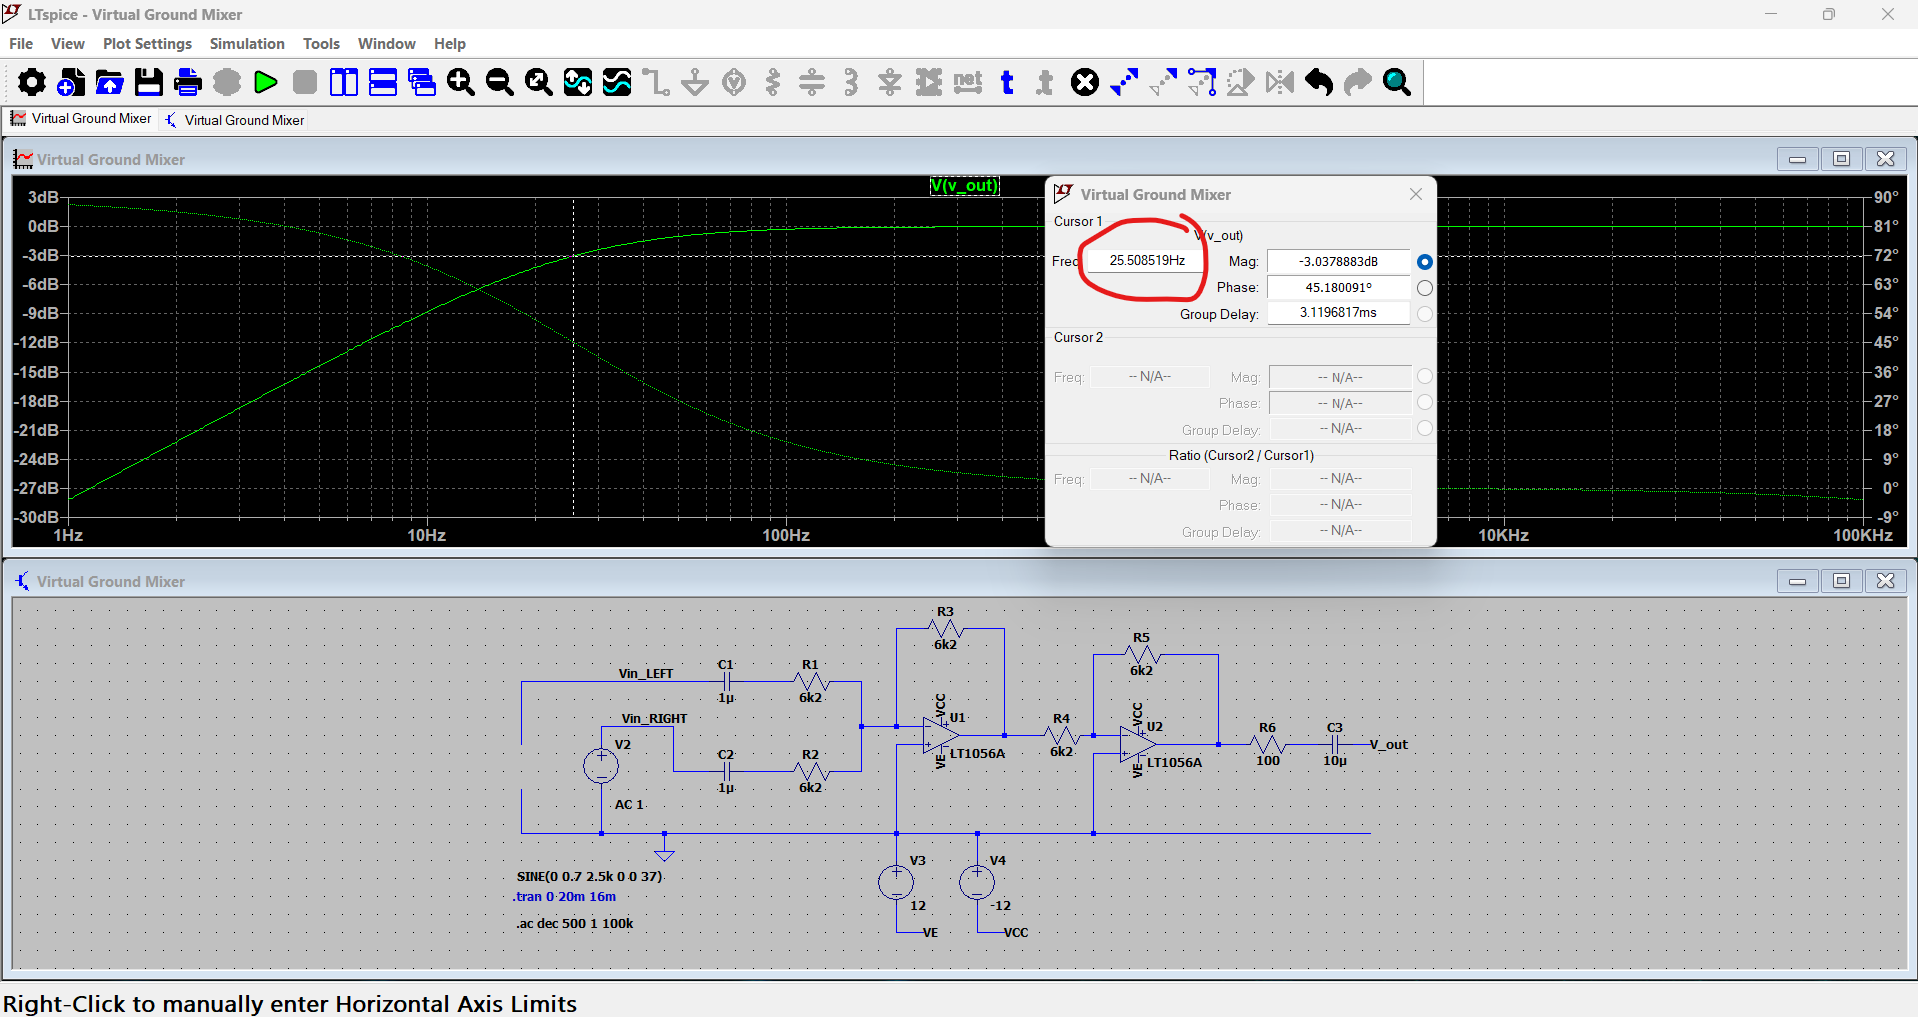Close the cursor readout dialog
This screenshot has height=1017, width=1918.
pos(1416,194)
